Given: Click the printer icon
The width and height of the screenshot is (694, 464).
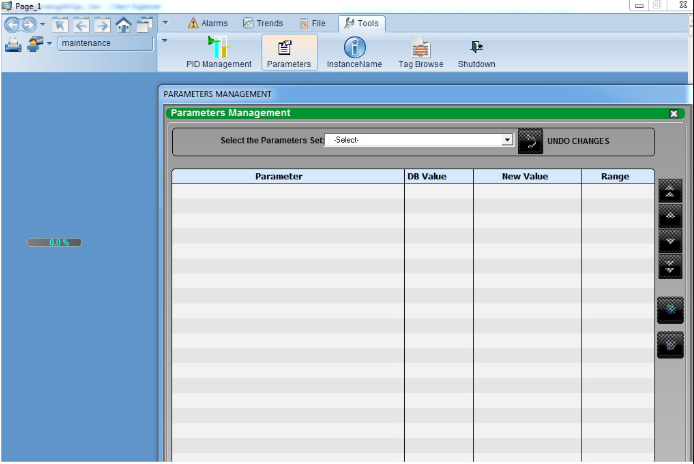Looking at the screenshot, I should click(x=13, y=44).
